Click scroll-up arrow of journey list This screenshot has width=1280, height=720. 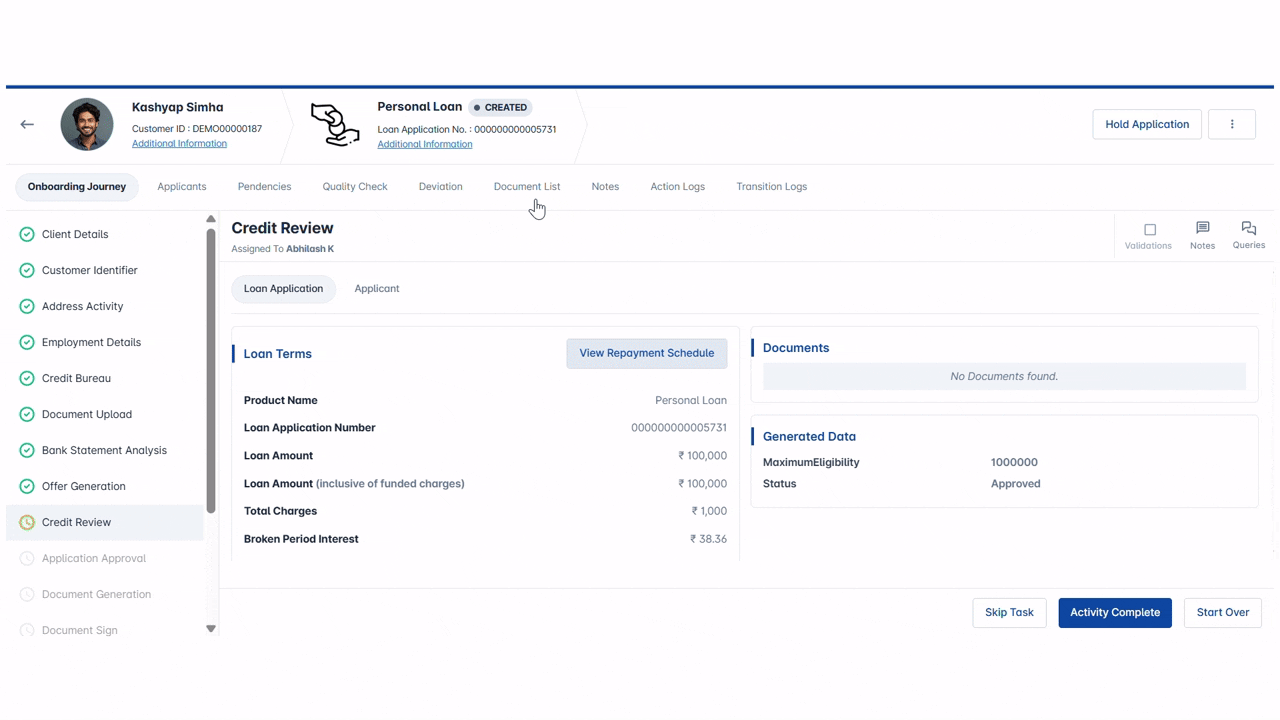coord(211,219)
